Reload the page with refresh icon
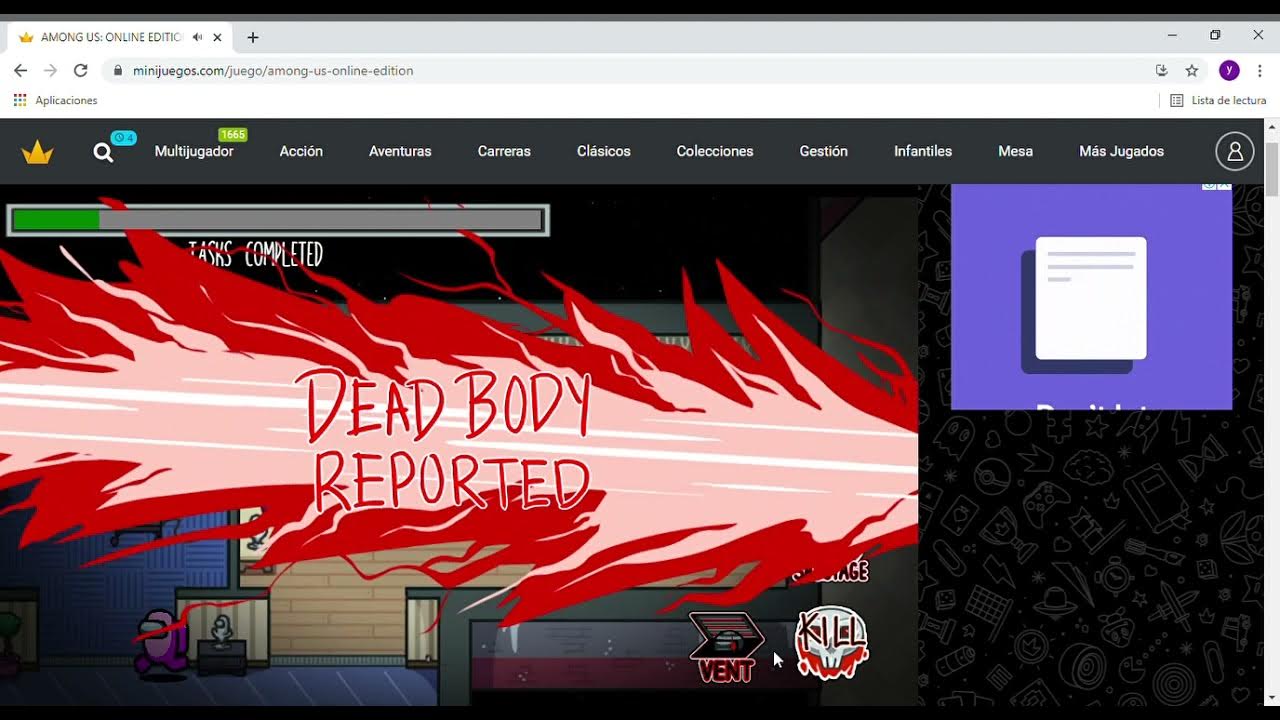The width and height of the screenshot is (1280, 720). click(81, 71)
